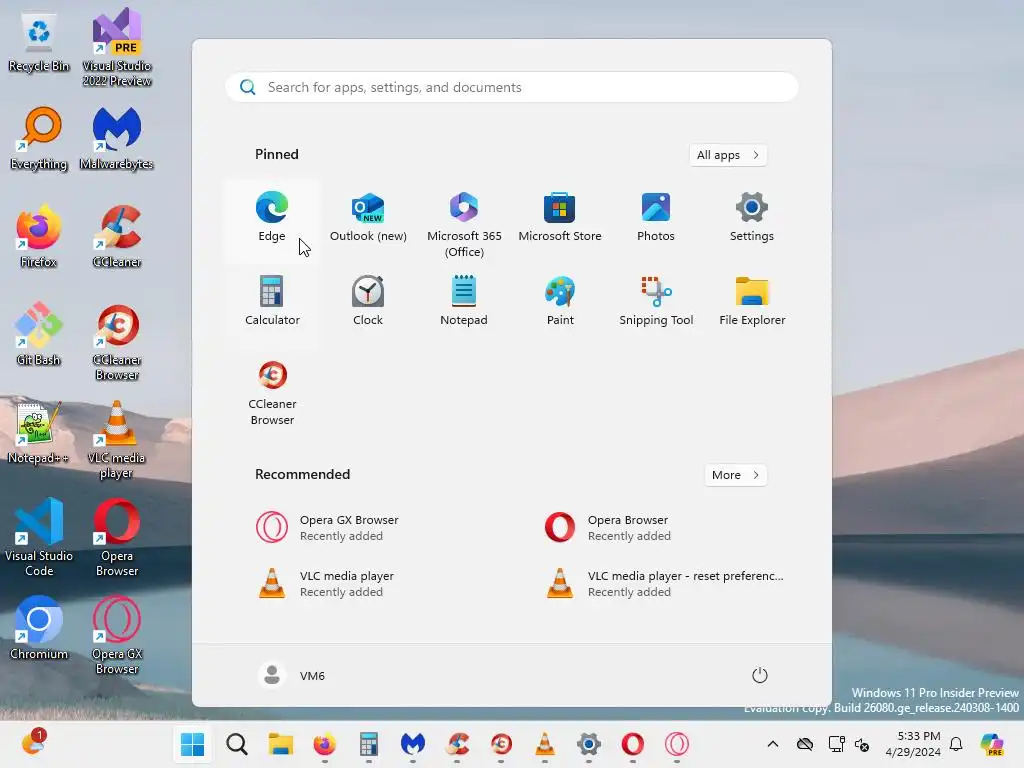This screenshot has height=768, width=1024.
Task: Launch CCleaner Browser pinned in Start
Action: coord(272,392)
